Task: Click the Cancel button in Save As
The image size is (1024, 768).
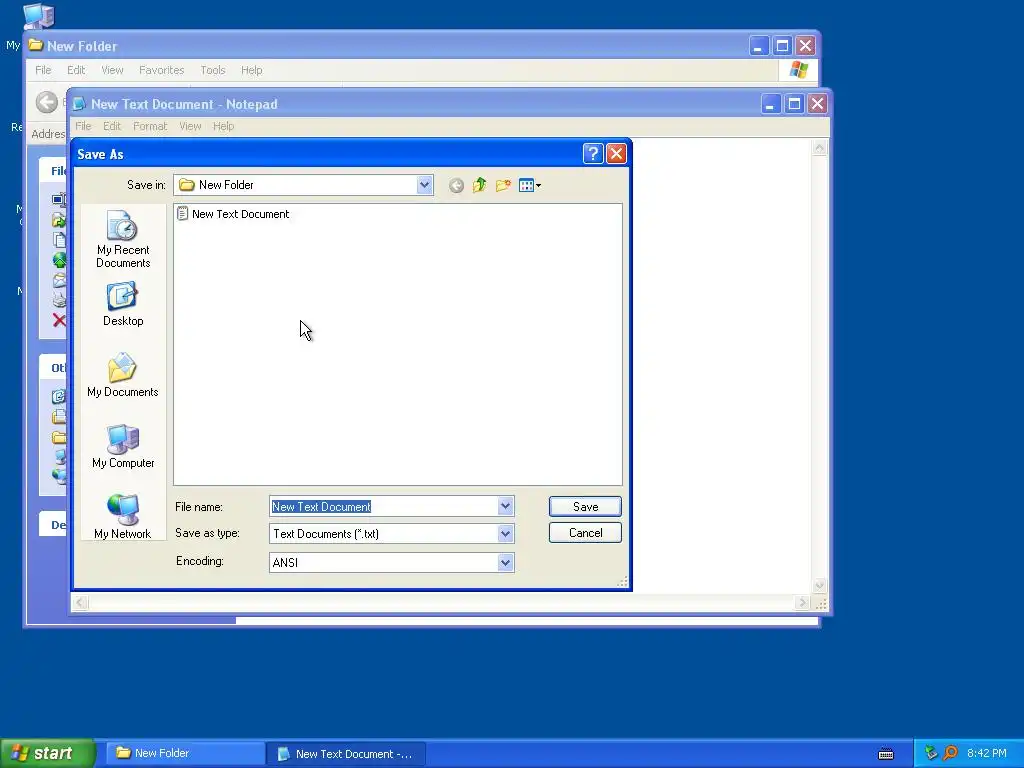Action: point(585,533)
